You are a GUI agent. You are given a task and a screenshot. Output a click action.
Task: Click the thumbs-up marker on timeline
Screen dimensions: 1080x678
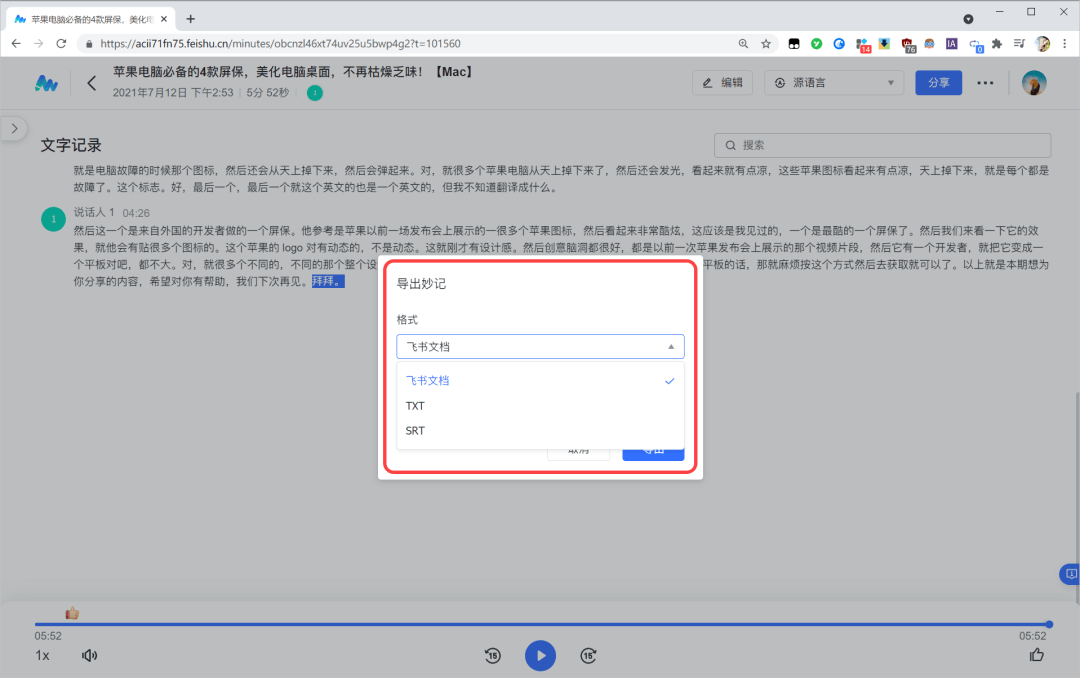click(72, 613)
